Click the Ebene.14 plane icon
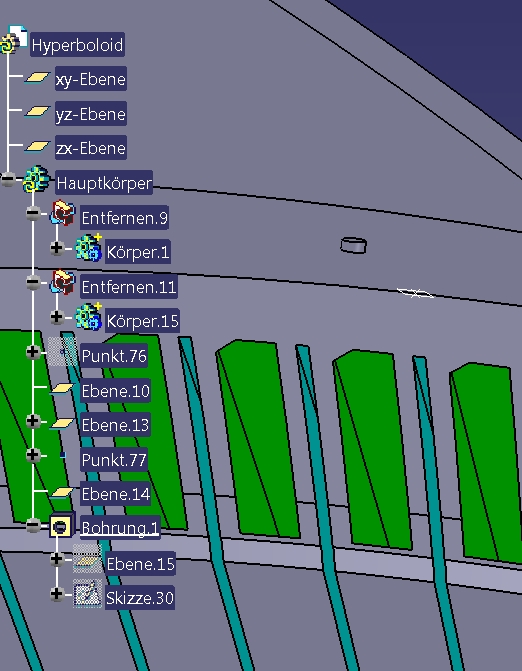522x671 pixels. tap(62, 493)
